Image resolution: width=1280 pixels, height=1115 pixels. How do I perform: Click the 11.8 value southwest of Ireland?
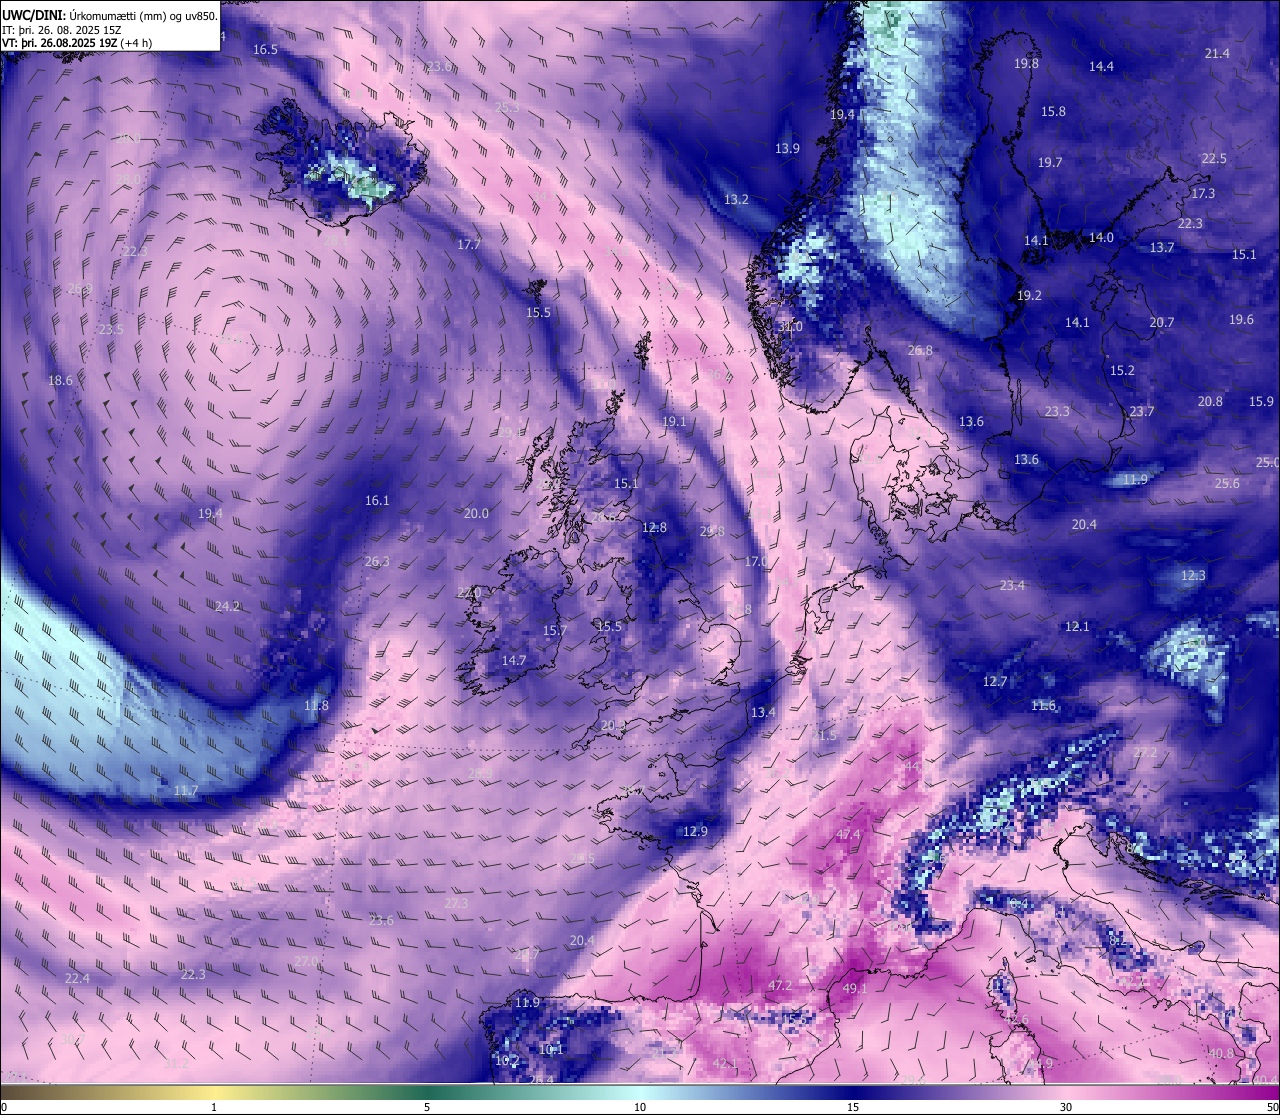tap(316, 706)
